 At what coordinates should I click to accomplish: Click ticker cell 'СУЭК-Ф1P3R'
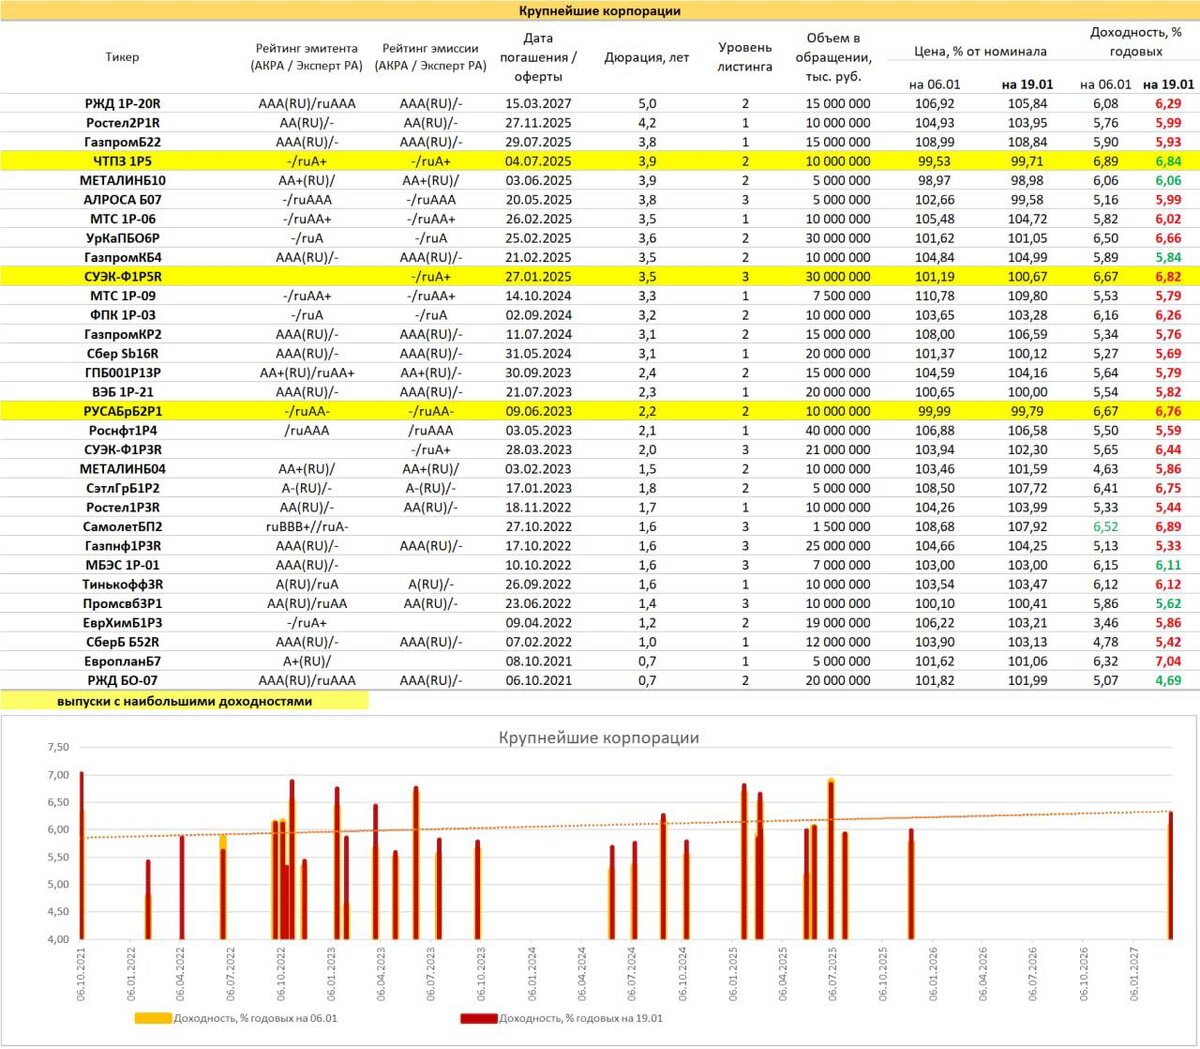tap(122, 449)
